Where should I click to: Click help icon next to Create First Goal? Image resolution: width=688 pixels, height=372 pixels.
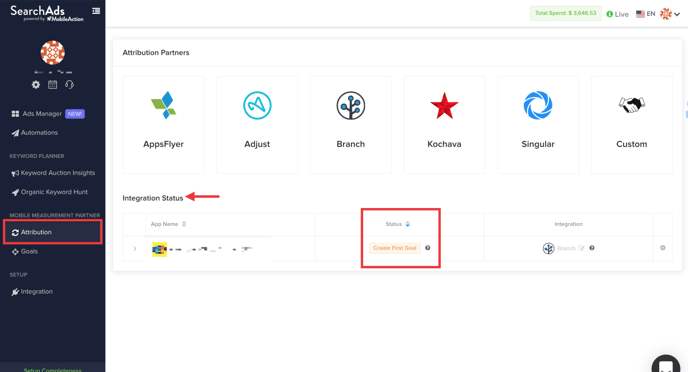point(428,248)
